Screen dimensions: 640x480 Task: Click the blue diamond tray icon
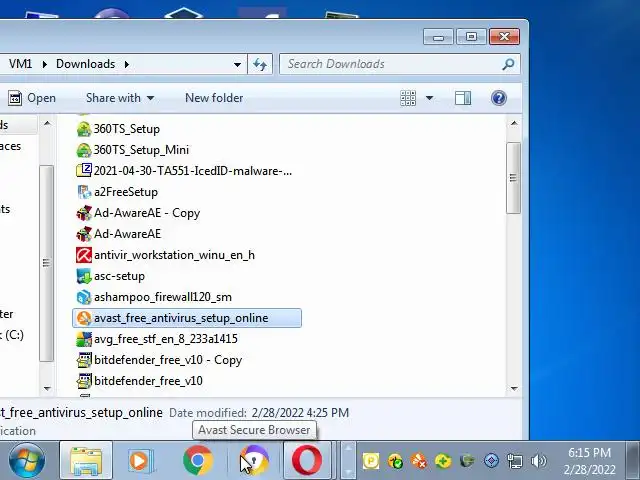tap(491, 461)
